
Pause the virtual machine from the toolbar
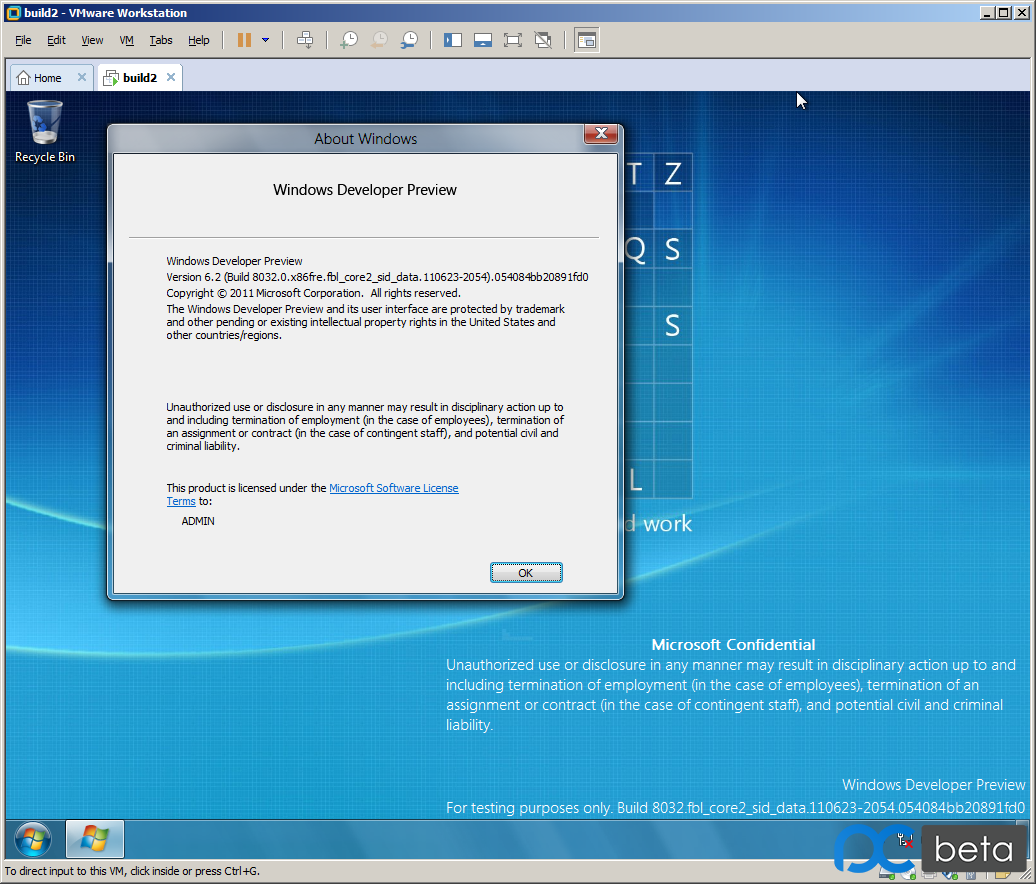click(x=244, y=40)
